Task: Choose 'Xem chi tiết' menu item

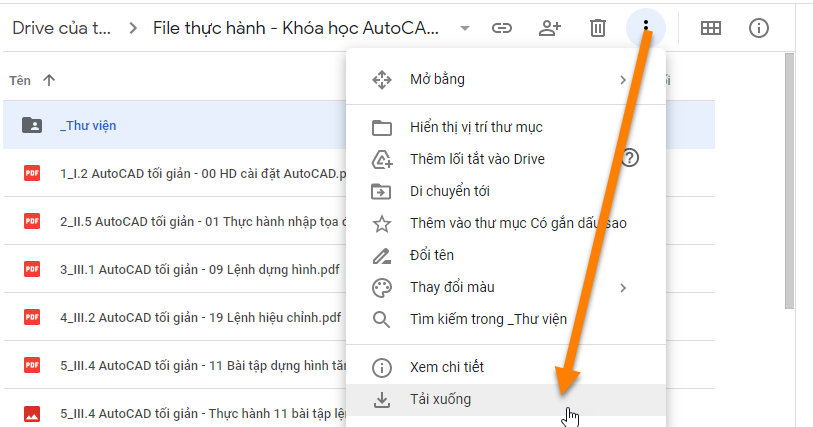Action: click(x=506, y=367)
